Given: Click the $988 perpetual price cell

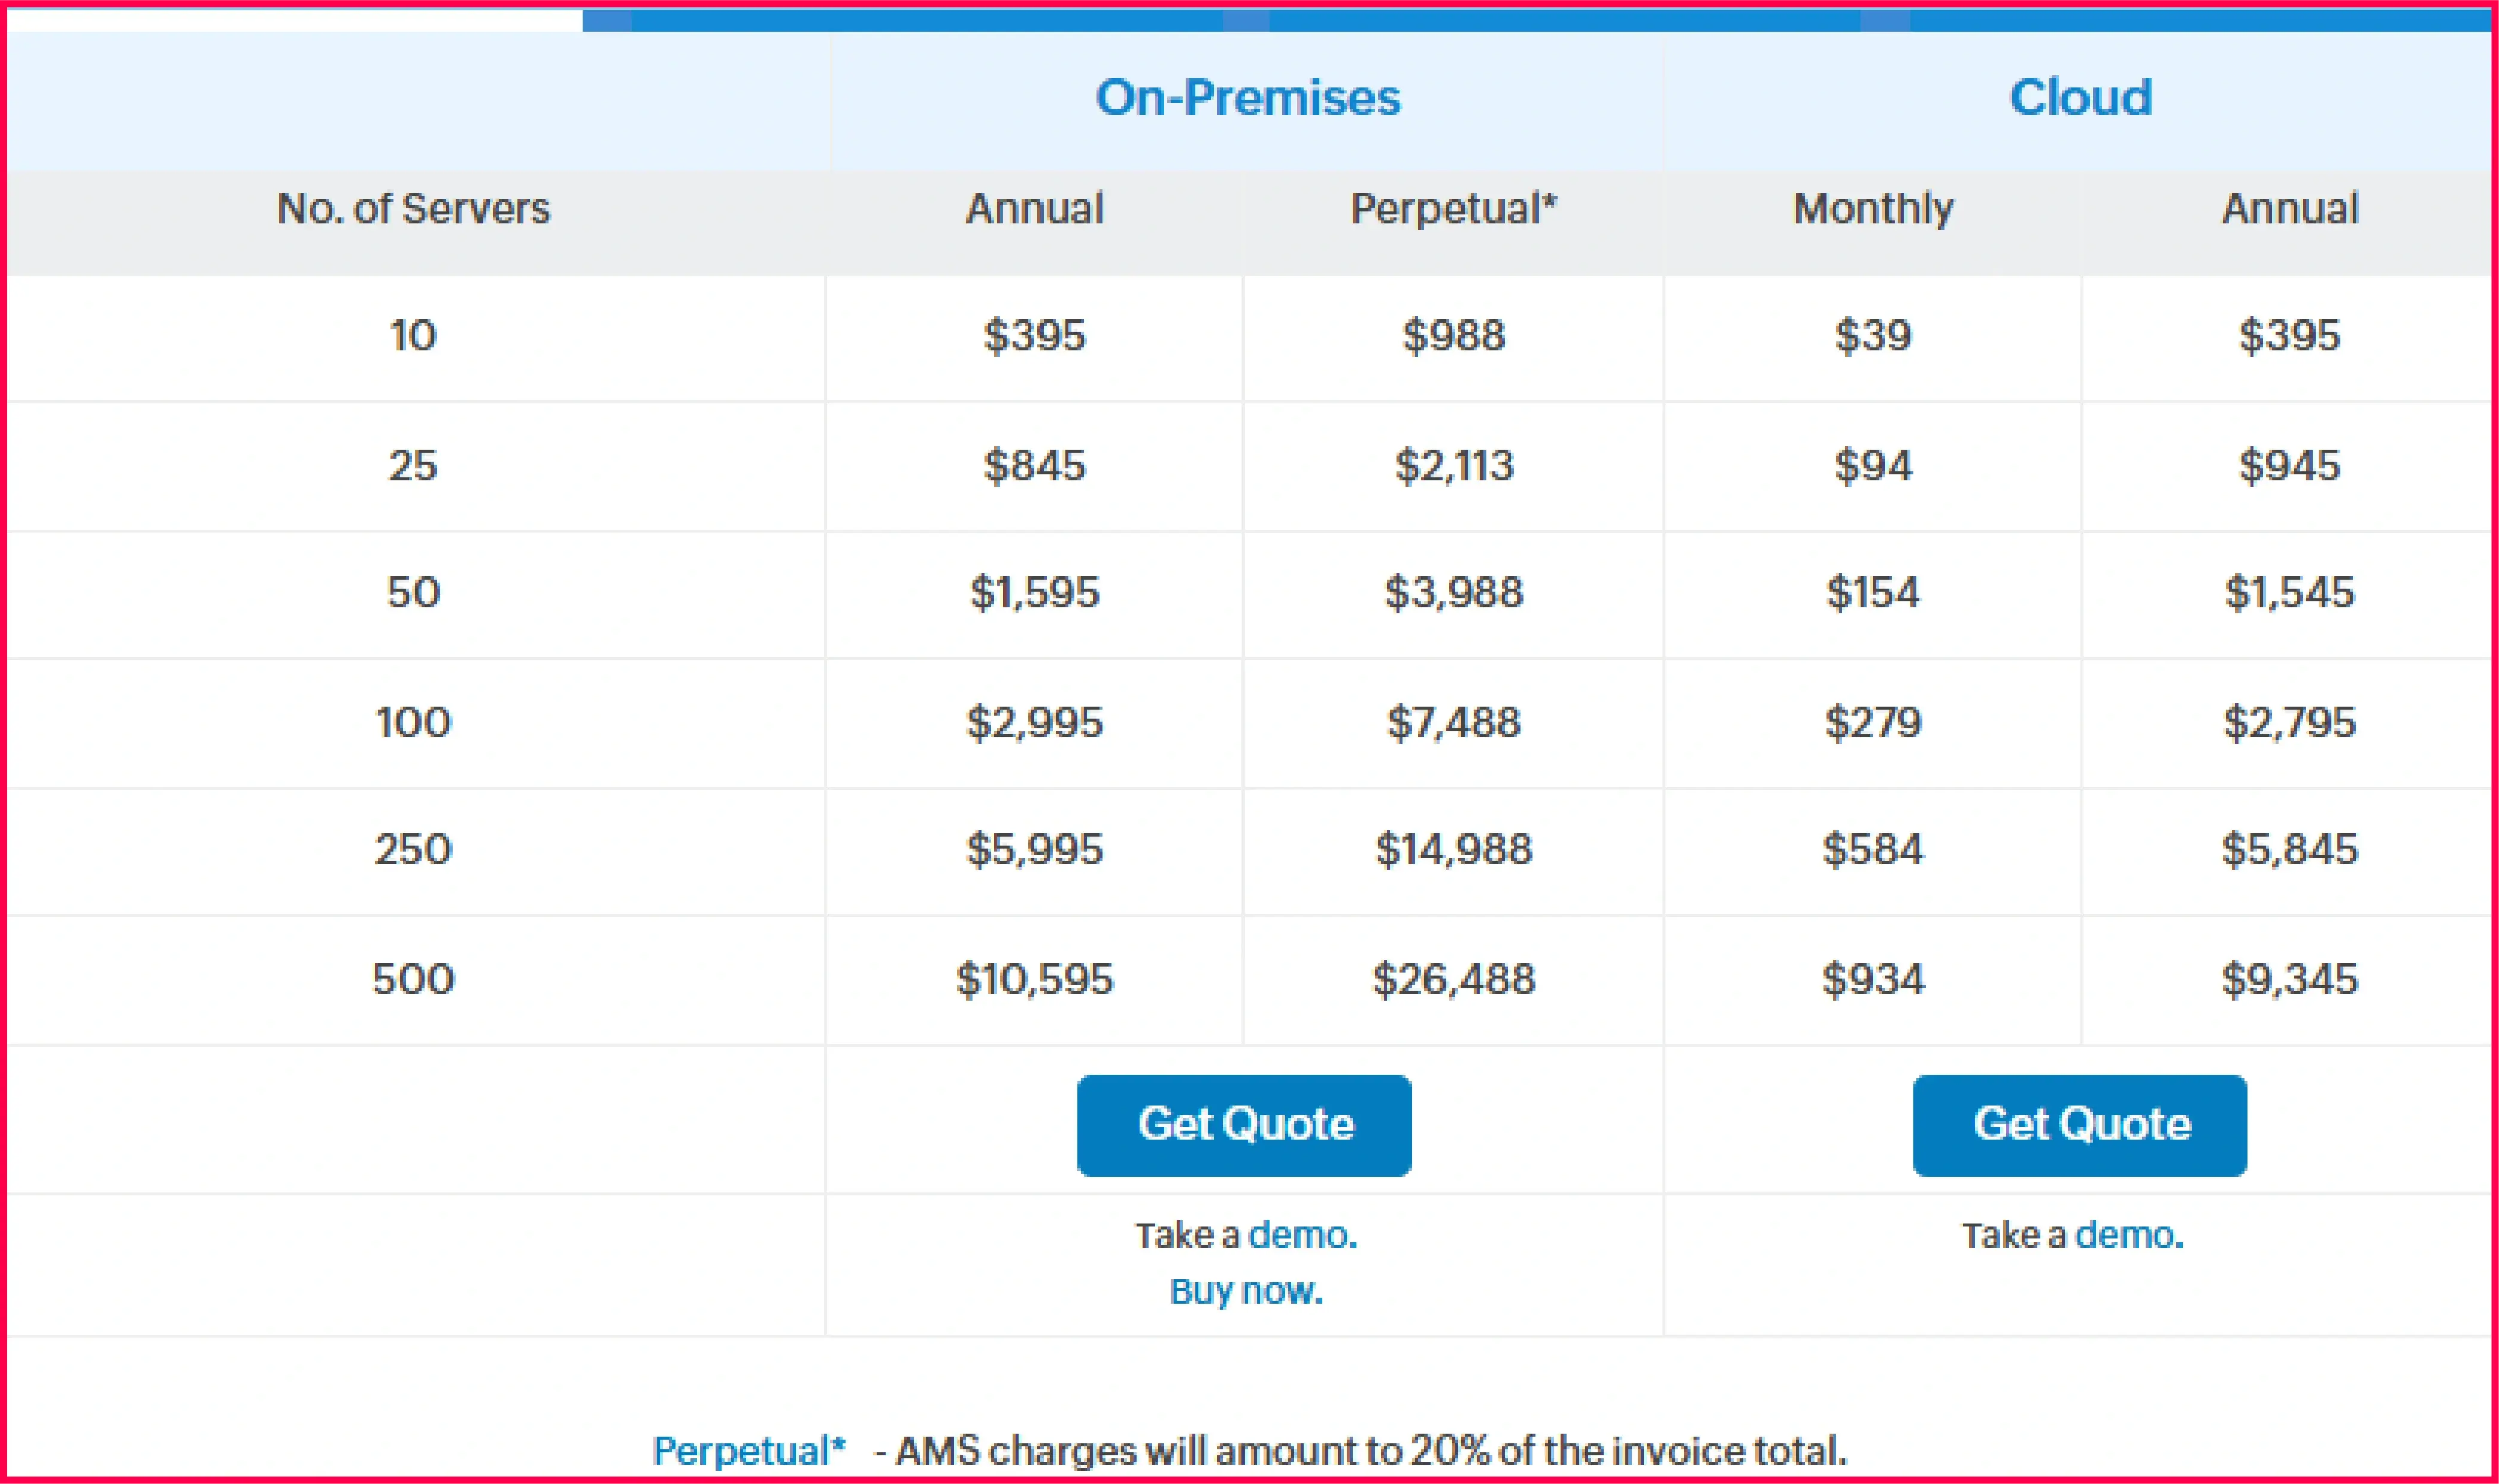Looking at the screenshot, I should point(1454,335).
